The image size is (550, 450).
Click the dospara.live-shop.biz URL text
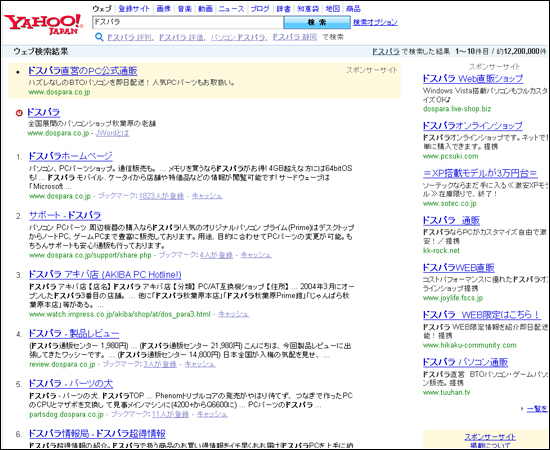457,109
